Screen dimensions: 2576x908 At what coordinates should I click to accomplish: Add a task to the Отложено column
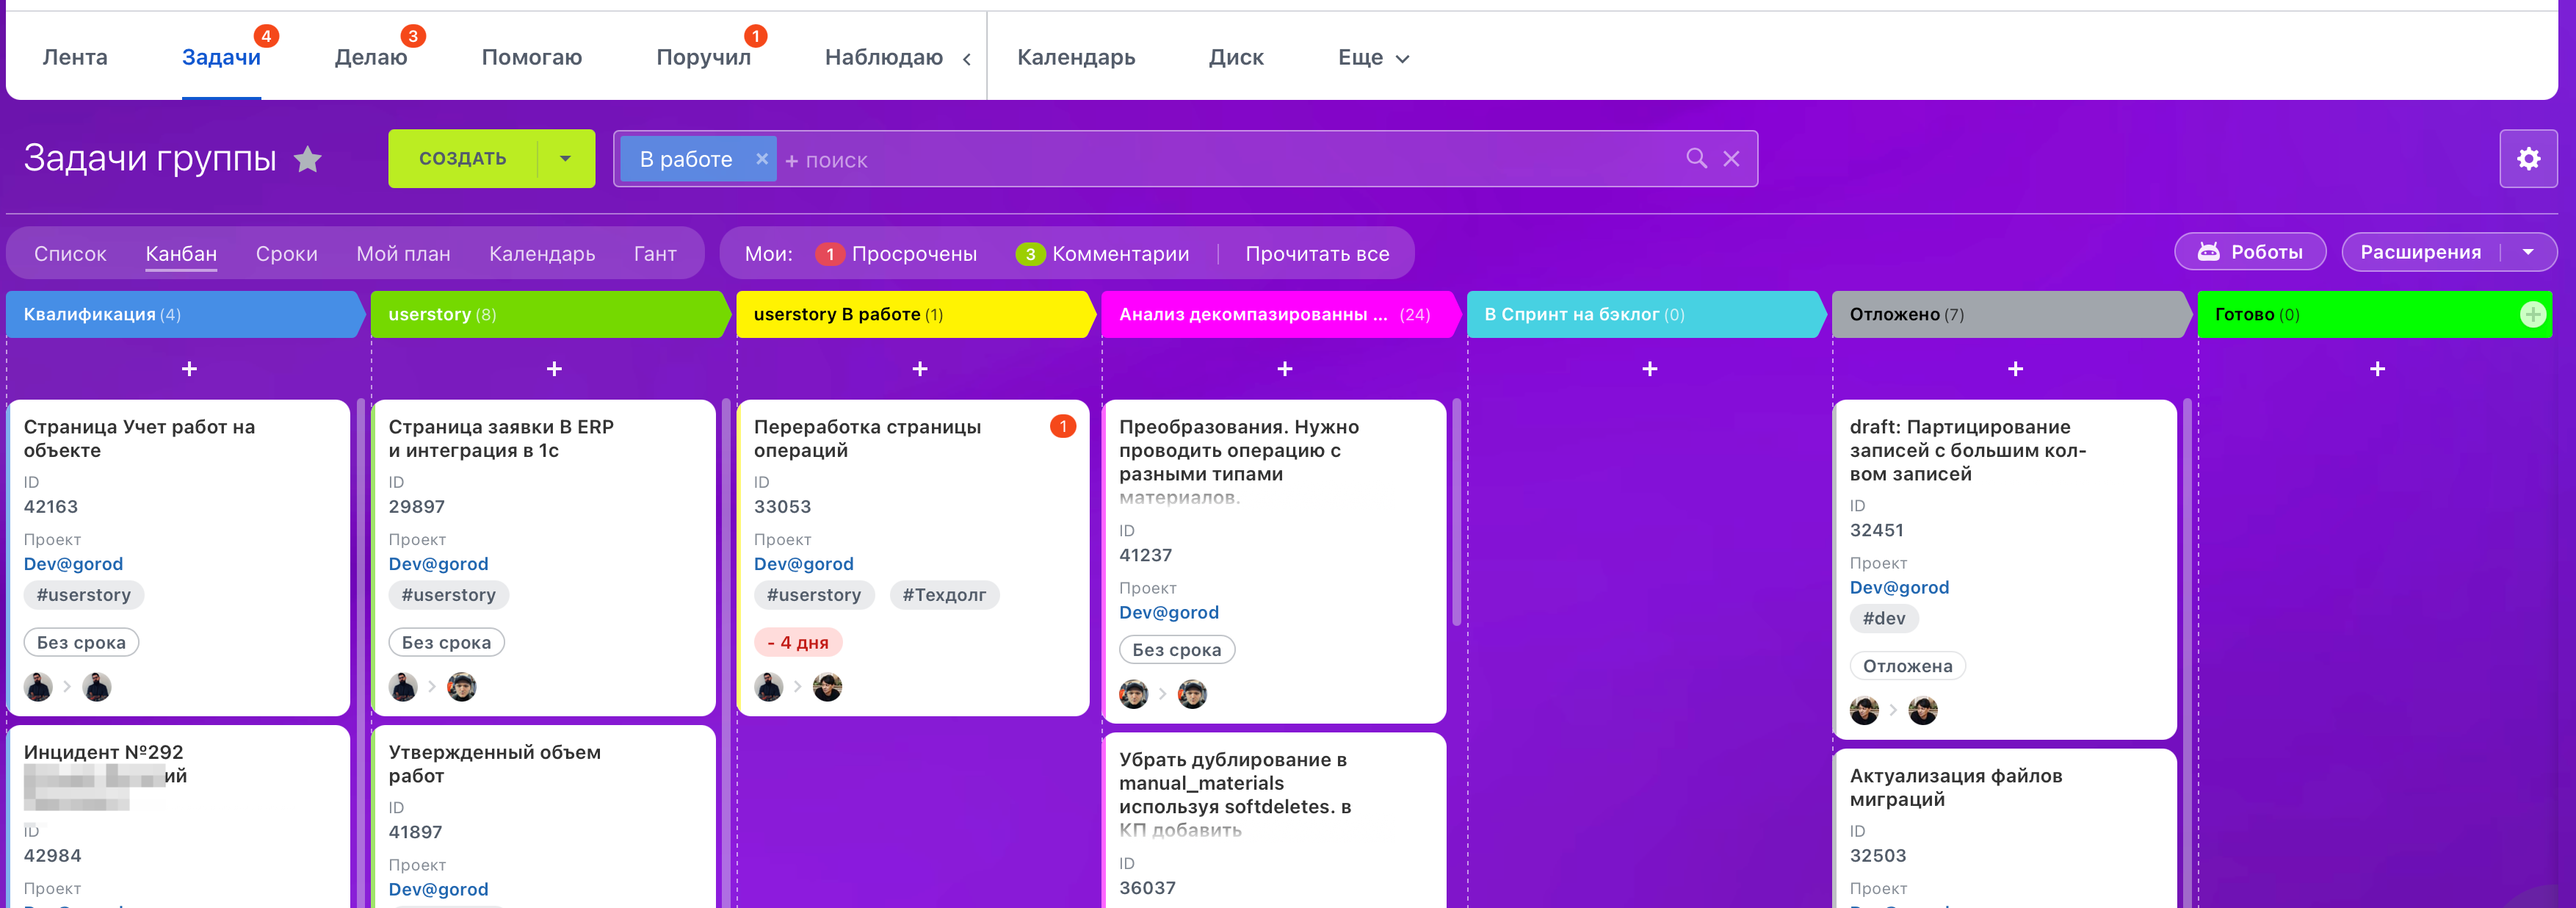pos(2015,369)
